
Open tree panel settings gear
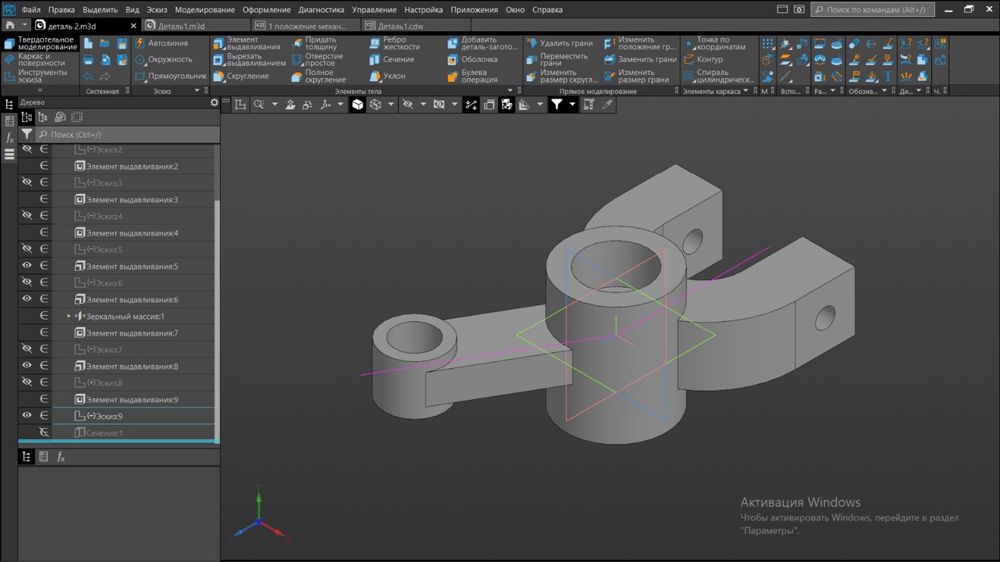[213, 102]
